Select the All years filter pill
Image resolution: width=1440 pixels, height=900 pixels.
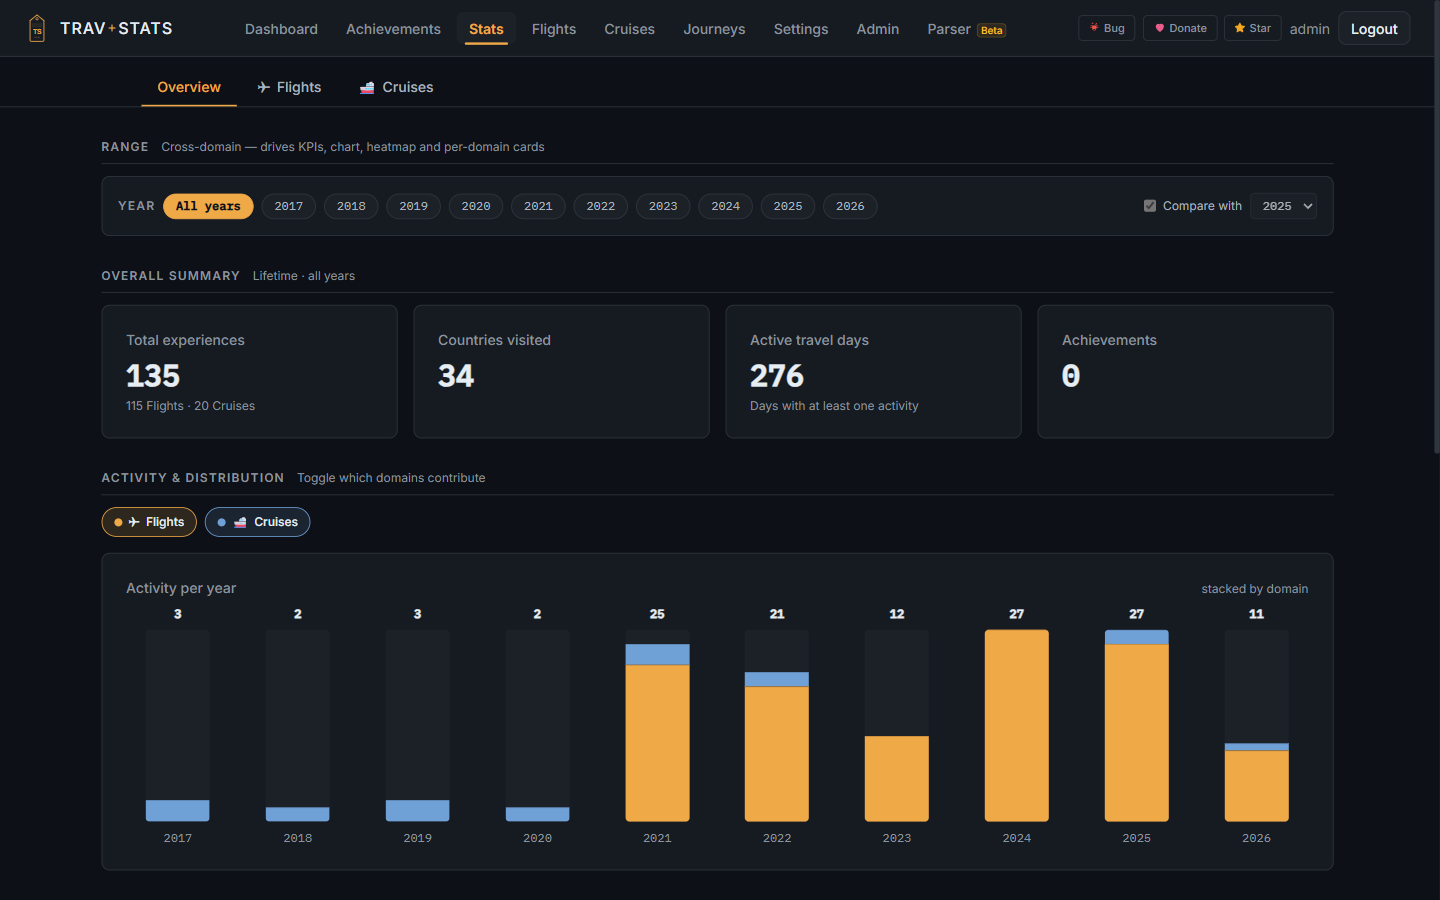coord(208,206)
